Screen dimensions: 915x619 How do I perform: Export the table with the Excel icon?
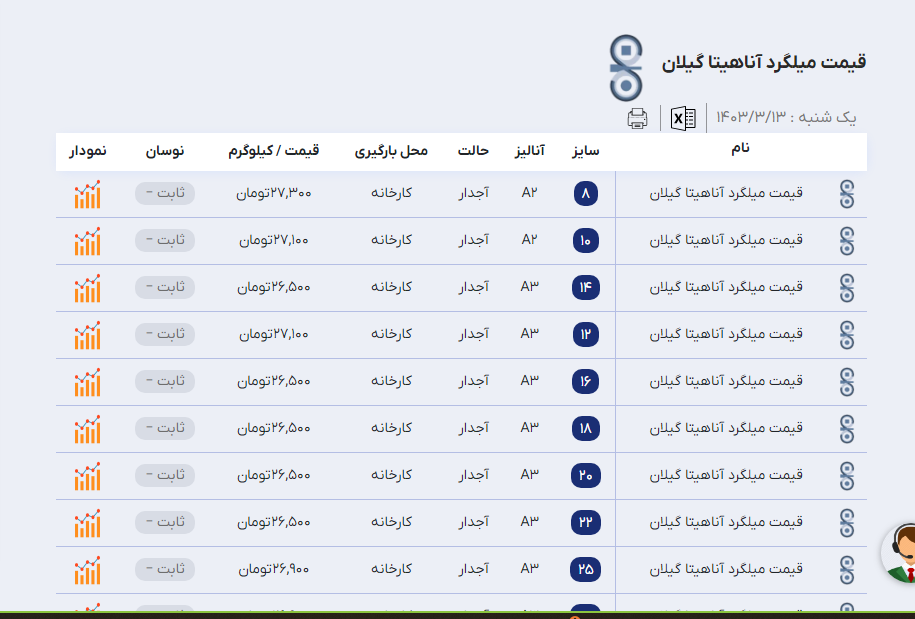(683, 118)
